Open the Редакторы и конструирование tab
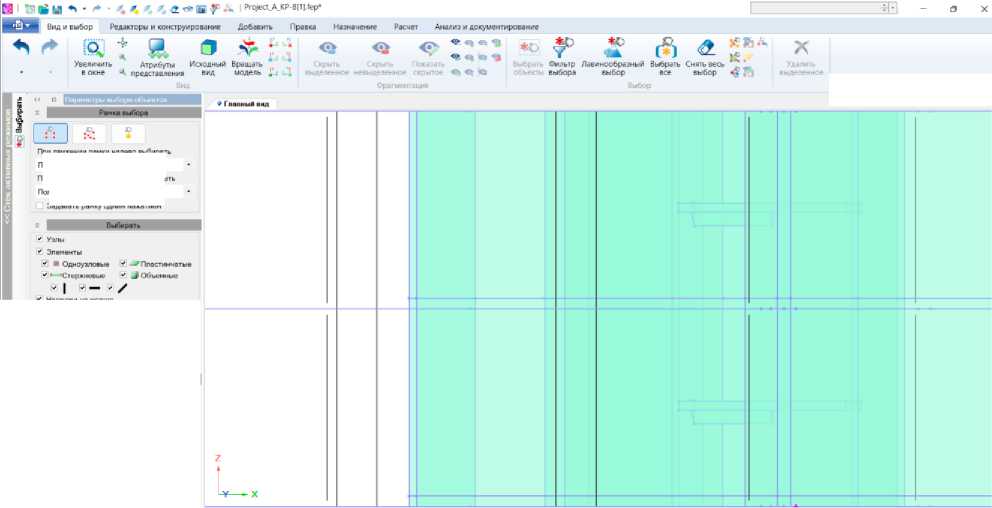Image resolution: width=992 pixels, height=508 pixels. click(165, 27)
